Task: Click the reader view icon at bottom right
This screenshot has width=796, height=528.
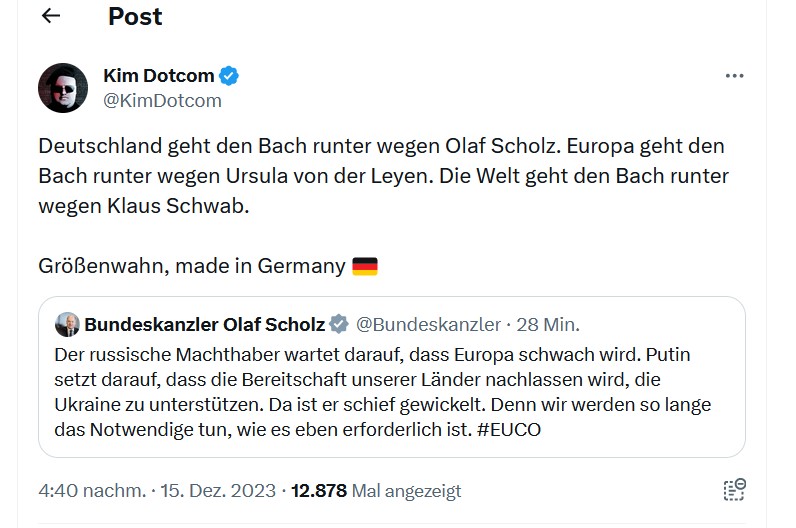Action: pyautogui.click(x=735, y=490)
